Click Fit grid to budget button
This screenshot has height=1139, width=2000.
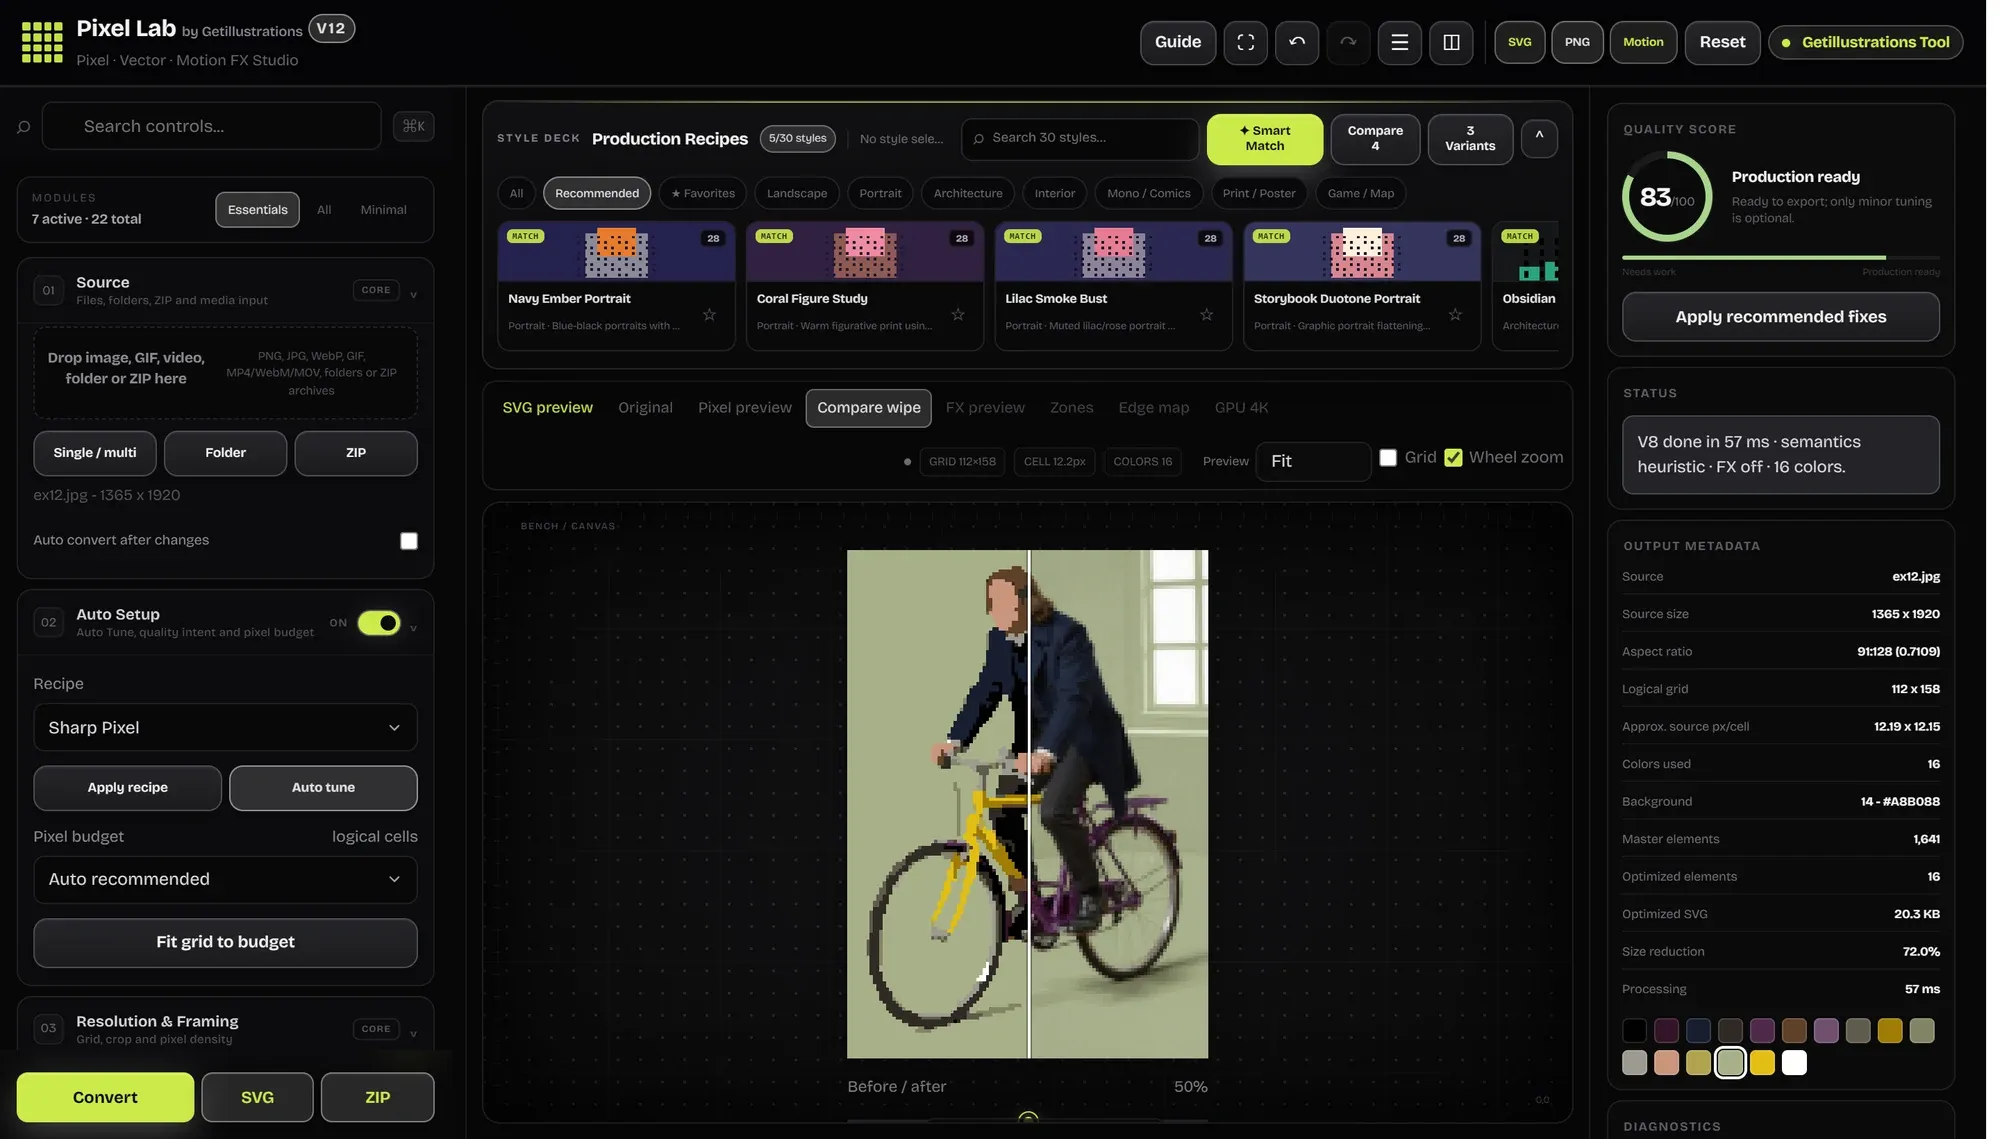(225, 942)
